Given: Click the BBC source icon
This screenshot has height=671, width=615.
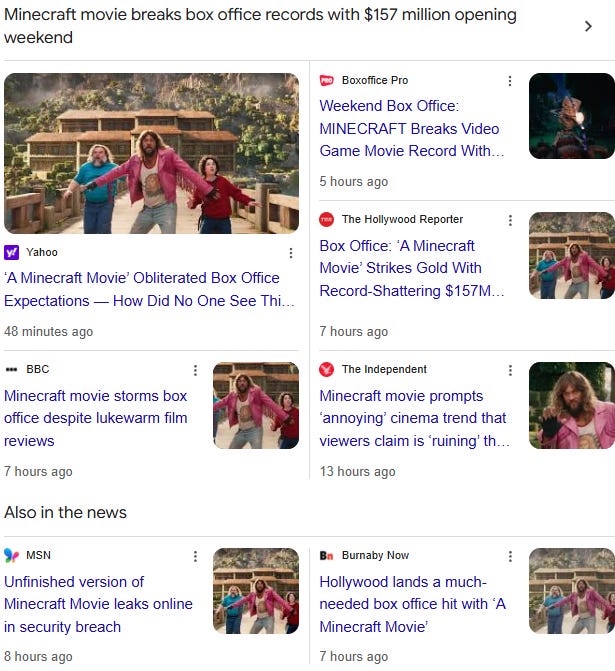Looking at the screenshot, I should click(x=12, y=369).
